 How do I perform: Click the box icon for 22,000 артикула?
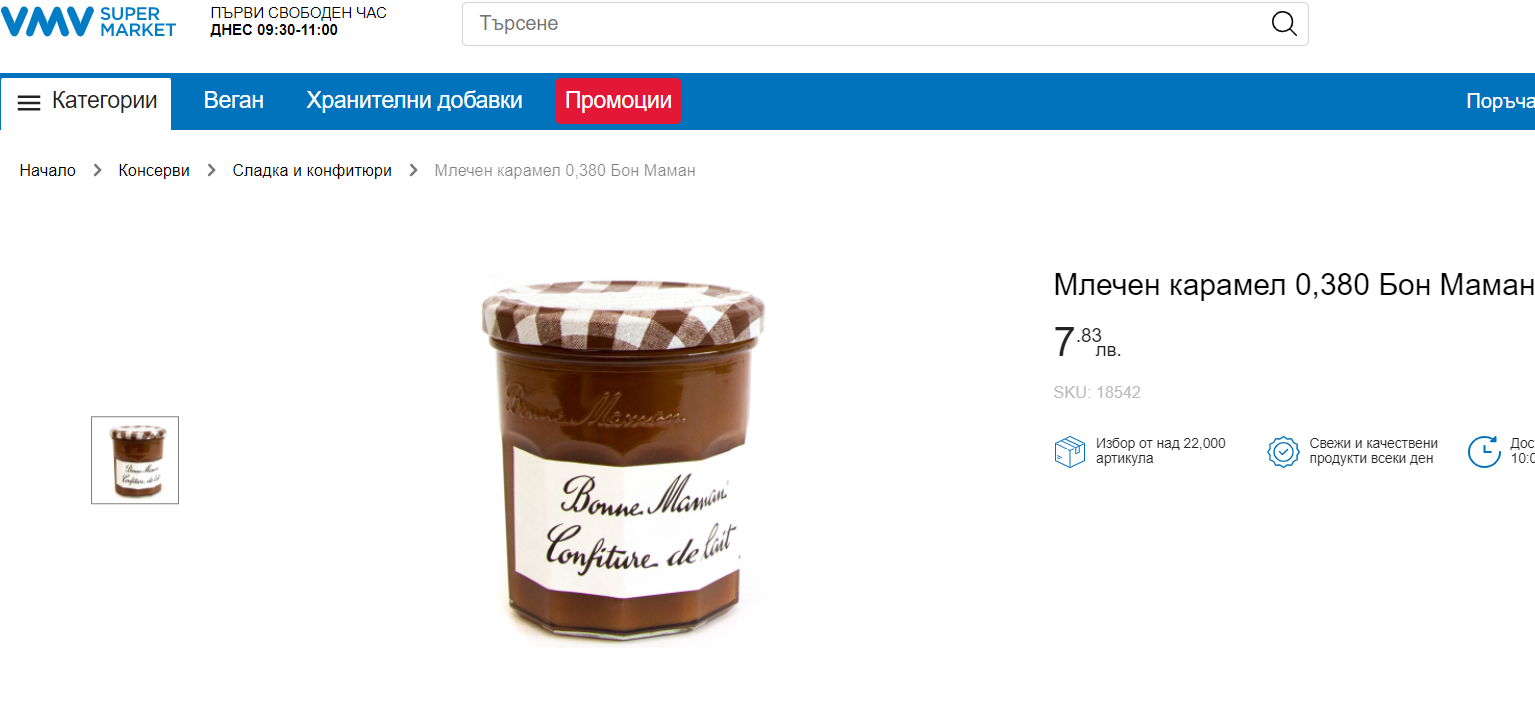(x=1069, y=452)
